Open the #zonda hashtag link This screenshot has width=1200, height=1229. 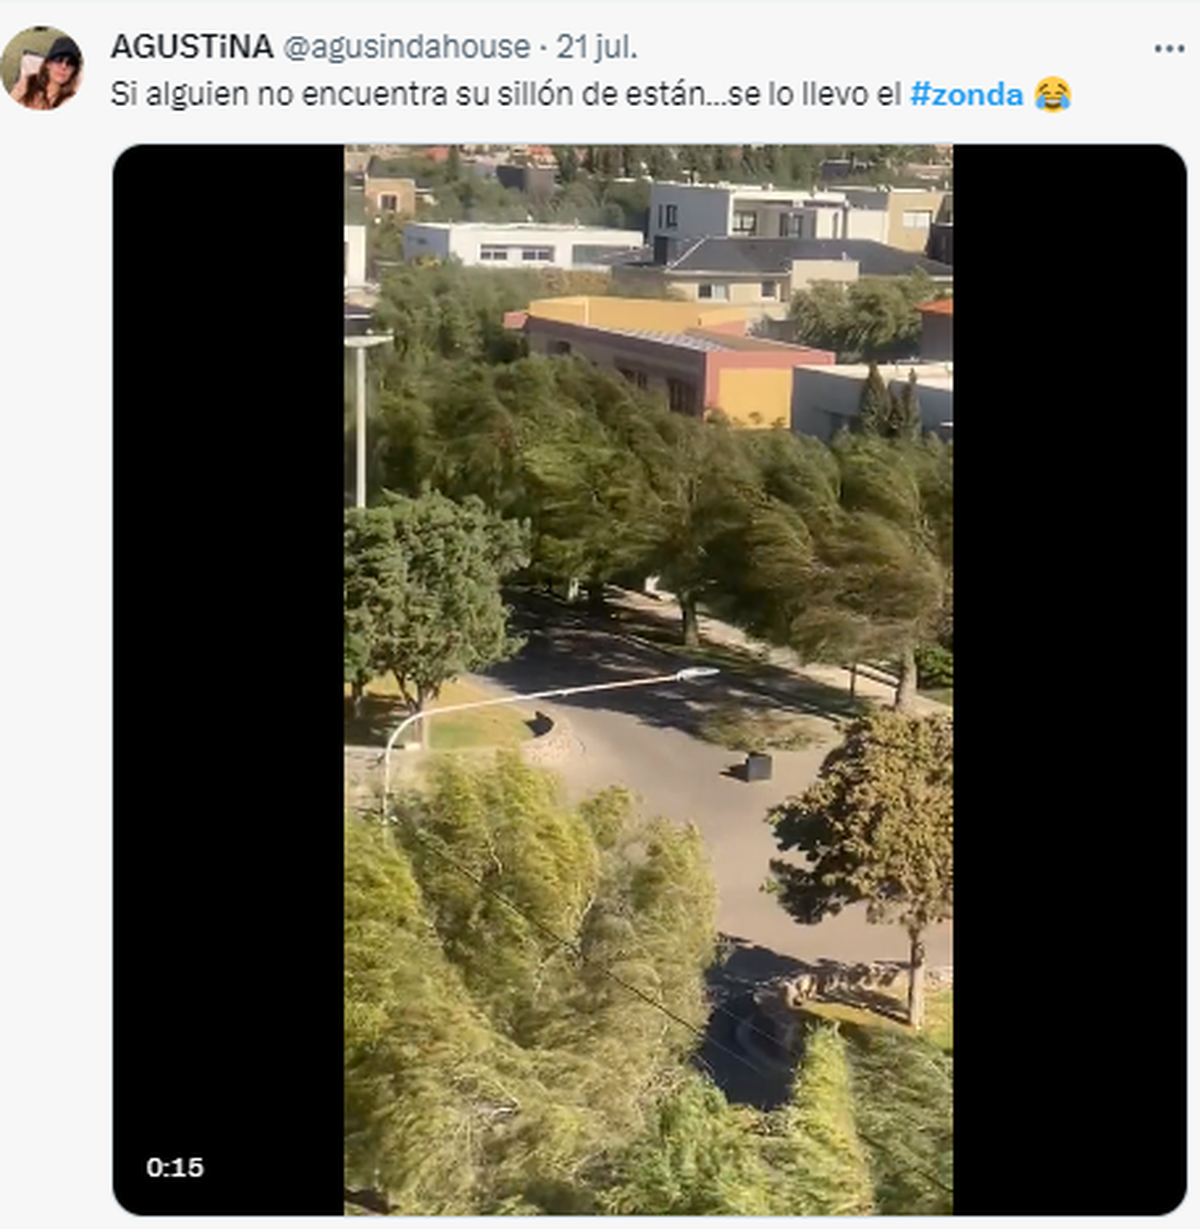(x=966, y=94)
